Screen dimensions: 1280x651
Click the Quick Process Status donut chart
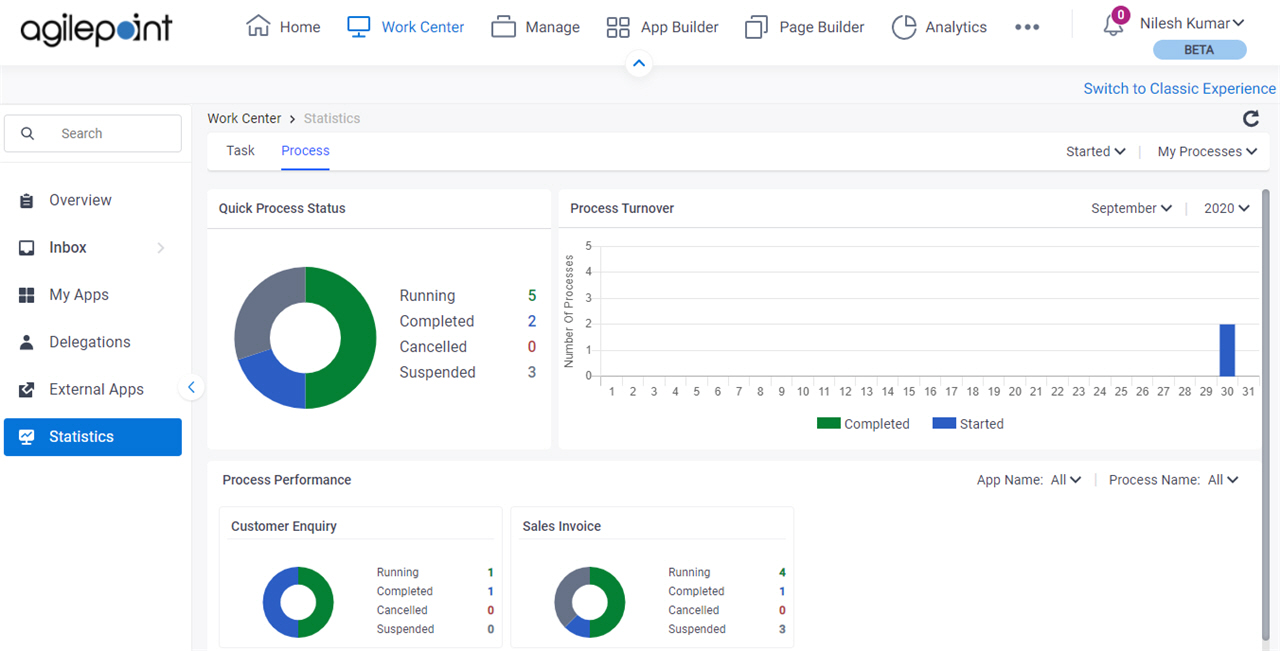[305, 337]
